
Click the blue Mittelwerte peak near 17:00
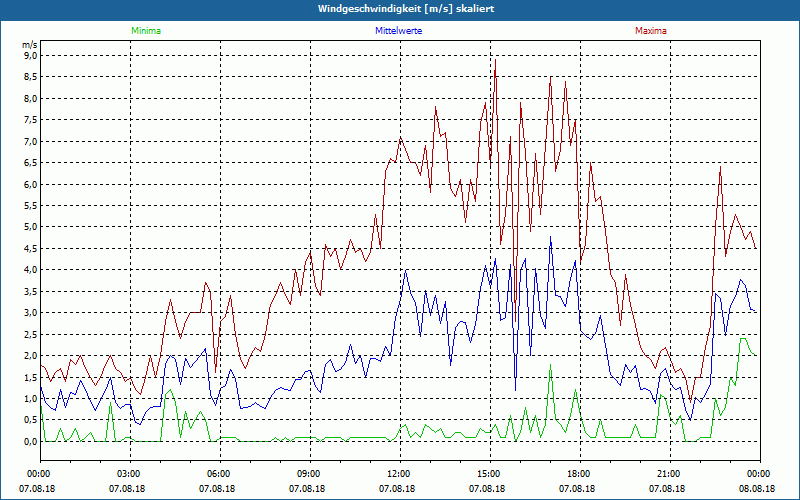[551, 237]
